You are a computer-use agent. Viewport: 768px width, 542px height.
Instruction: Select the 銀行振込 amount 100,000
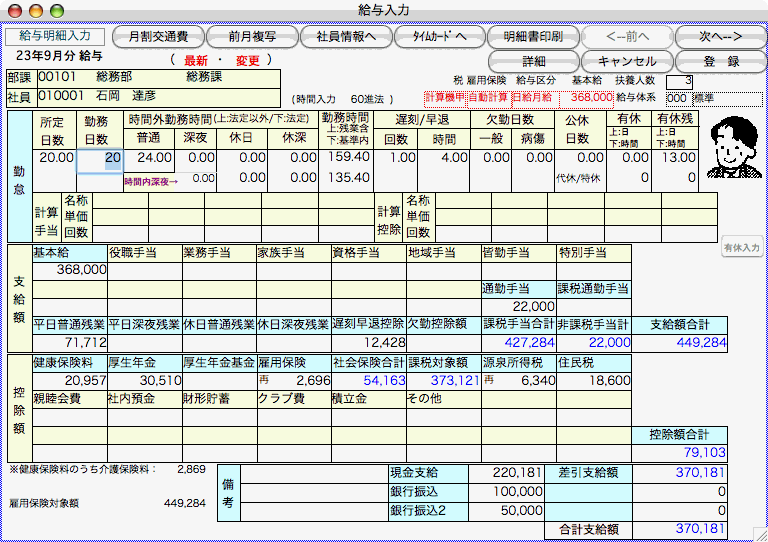tap(501, 492)
